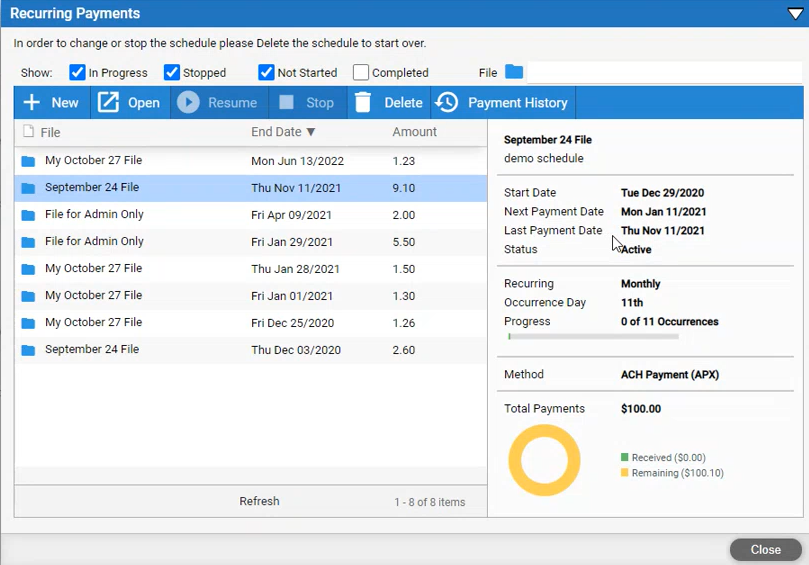Click the yellow Total Payments donut chart
This screenshot has width=809, height=565.
[544, 460]
